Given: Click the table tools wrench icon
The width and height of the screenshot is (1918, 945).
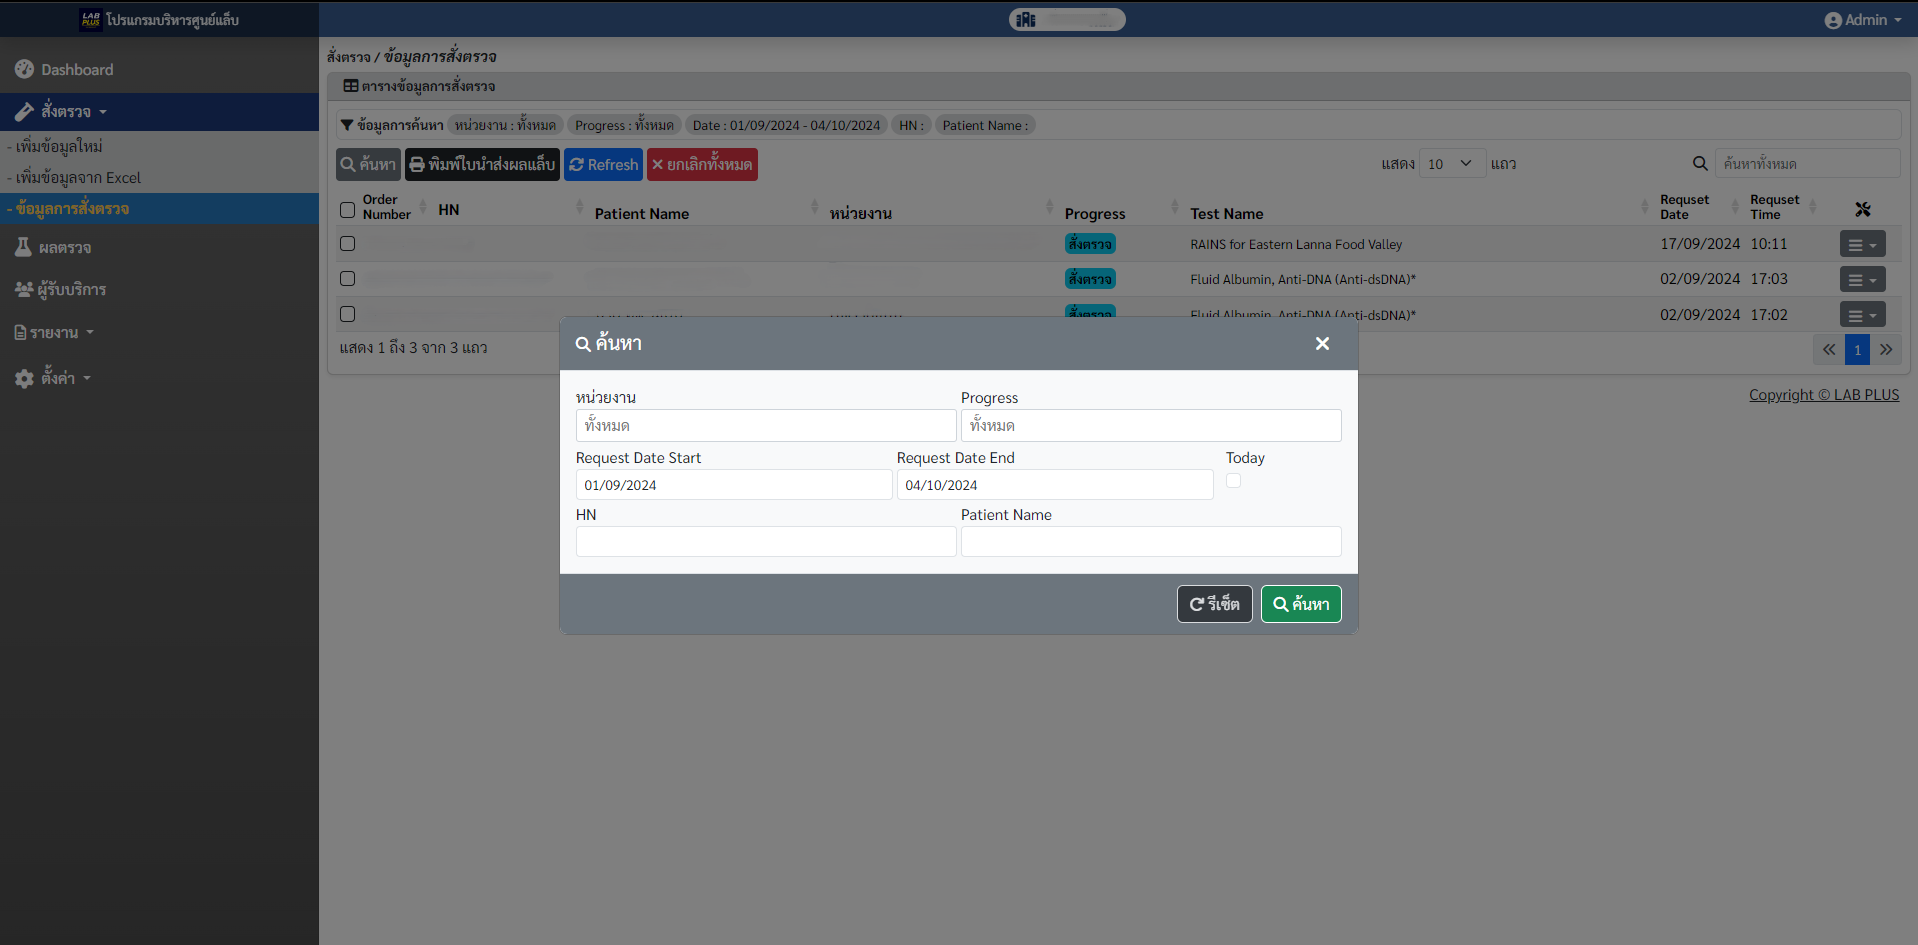Looking at the screenshot, I should (1862, 210).
